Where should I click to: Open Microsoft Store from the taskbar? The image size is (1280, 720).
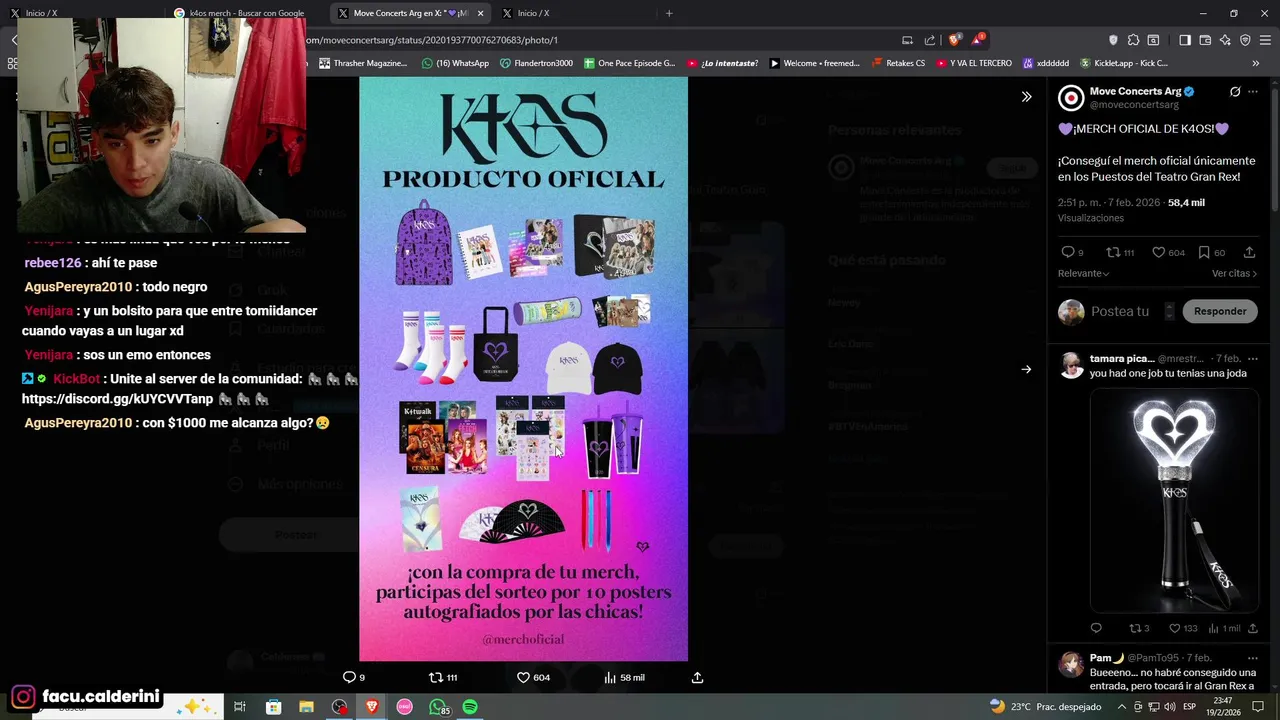[273, 707]
